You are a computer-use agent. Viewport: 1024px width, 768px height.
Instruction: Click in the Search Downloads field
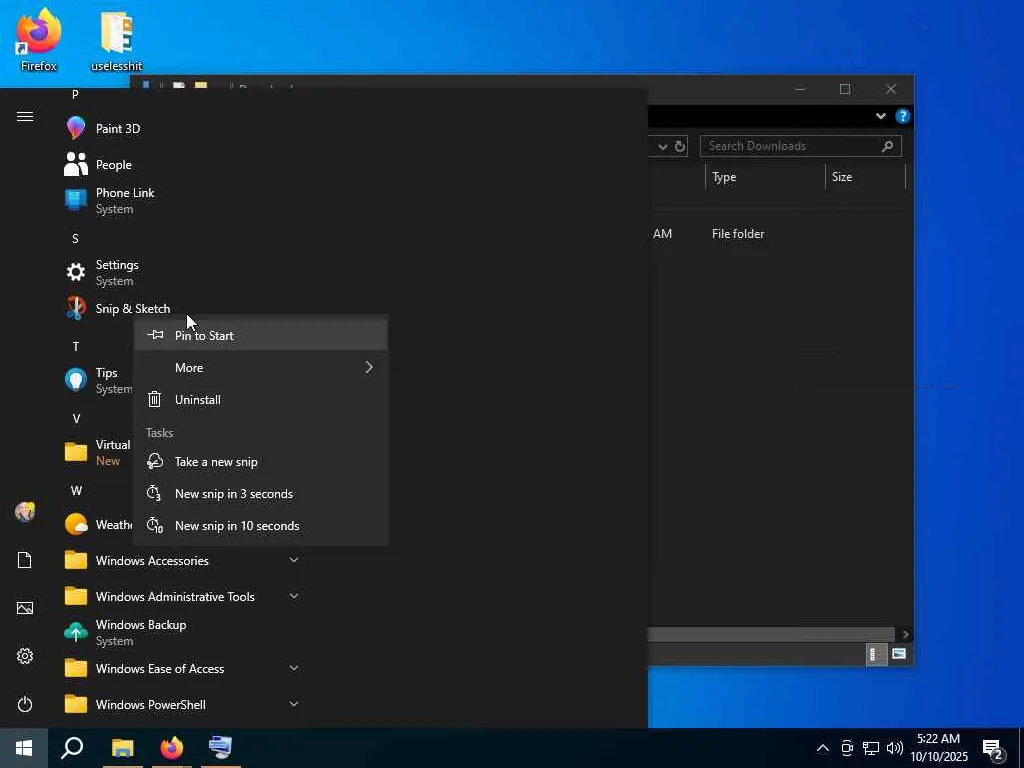(801, 146)
